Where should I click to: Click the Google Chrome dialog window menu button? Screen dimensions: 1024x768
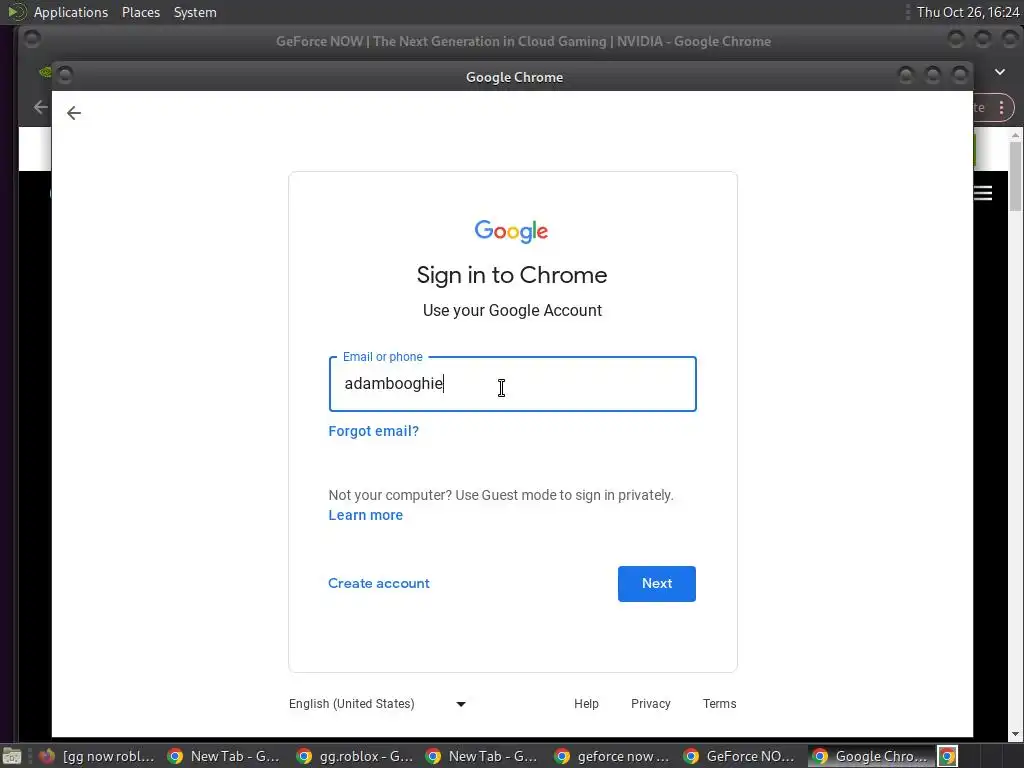pos(65,76)
